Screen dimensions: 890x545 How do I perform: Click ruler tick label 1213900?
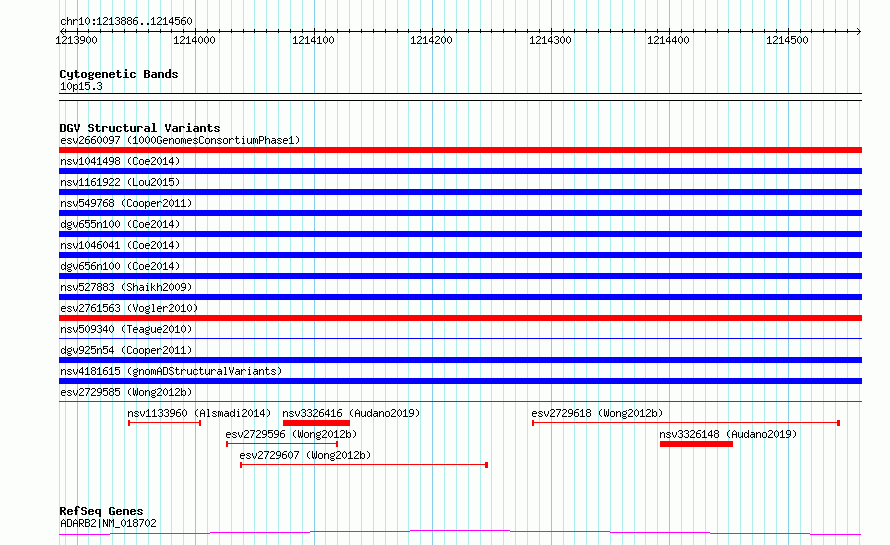click(x=76, y=40)
